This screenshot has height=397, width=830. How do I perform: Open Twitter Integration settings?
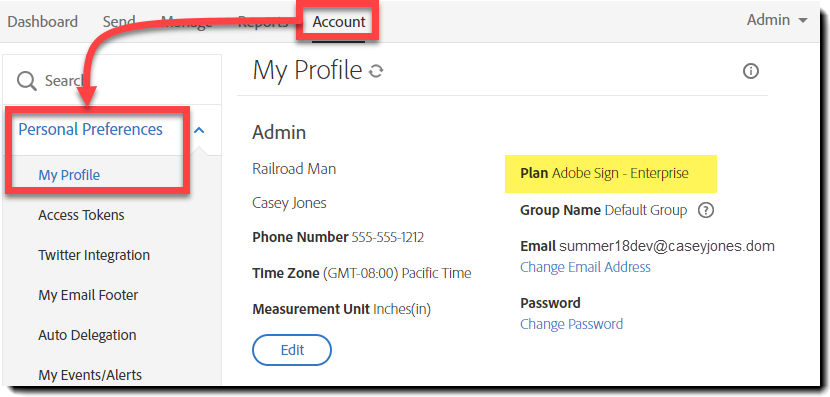[94, 255]
